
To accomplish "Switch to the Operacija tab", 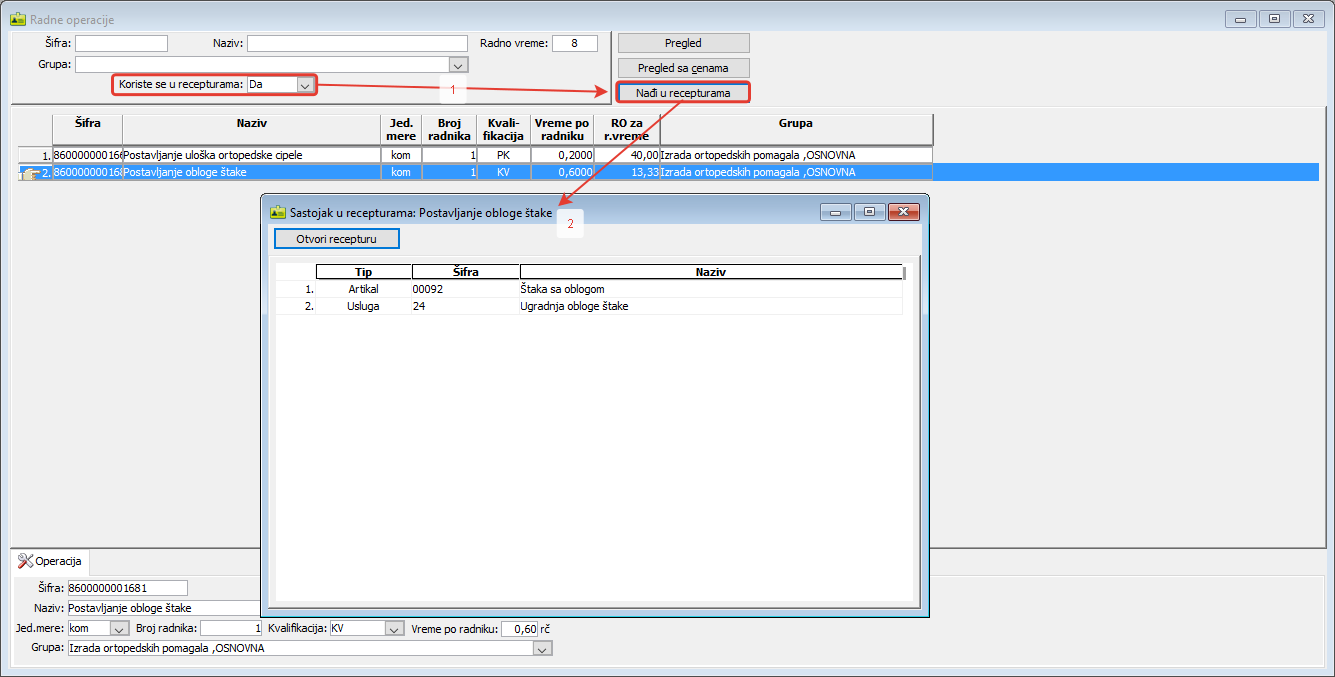I will pos(53,561).
